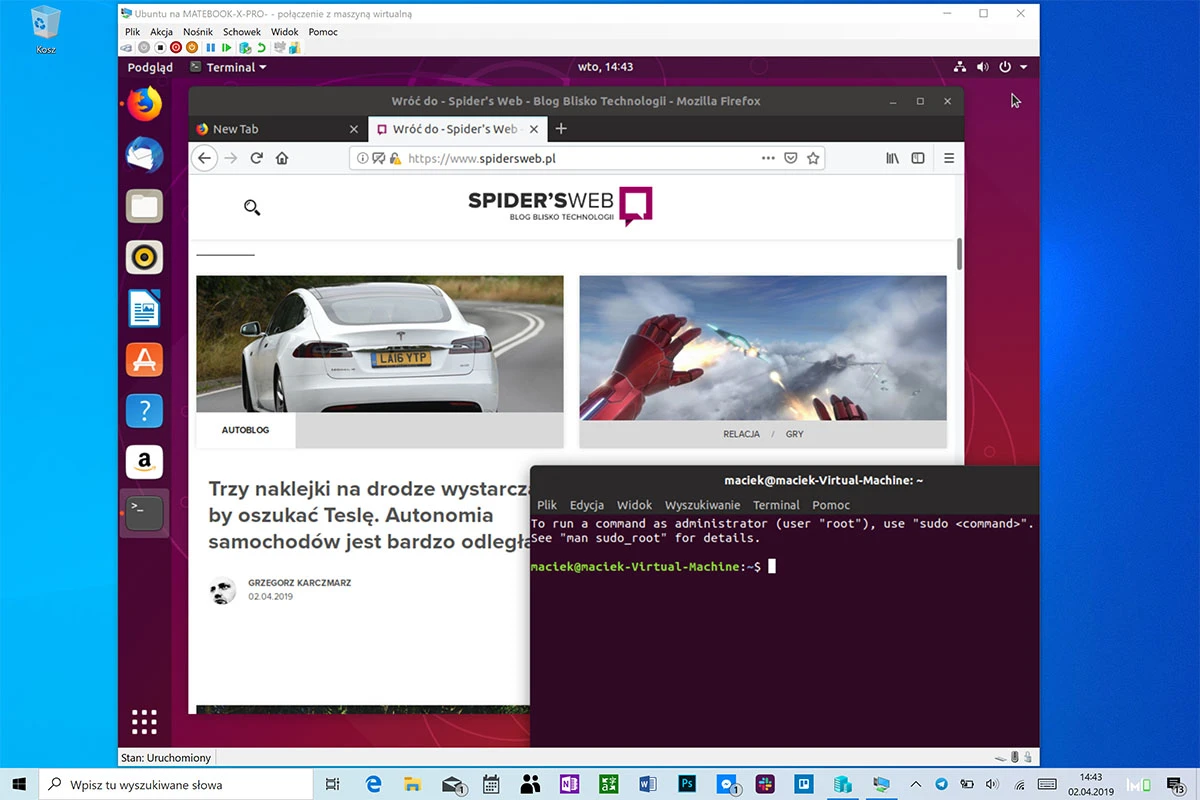1200x800 pixels.
Task: Open page actions three-dot menu in URL bar
Action: pyautogui.click(x=768, y=158)
